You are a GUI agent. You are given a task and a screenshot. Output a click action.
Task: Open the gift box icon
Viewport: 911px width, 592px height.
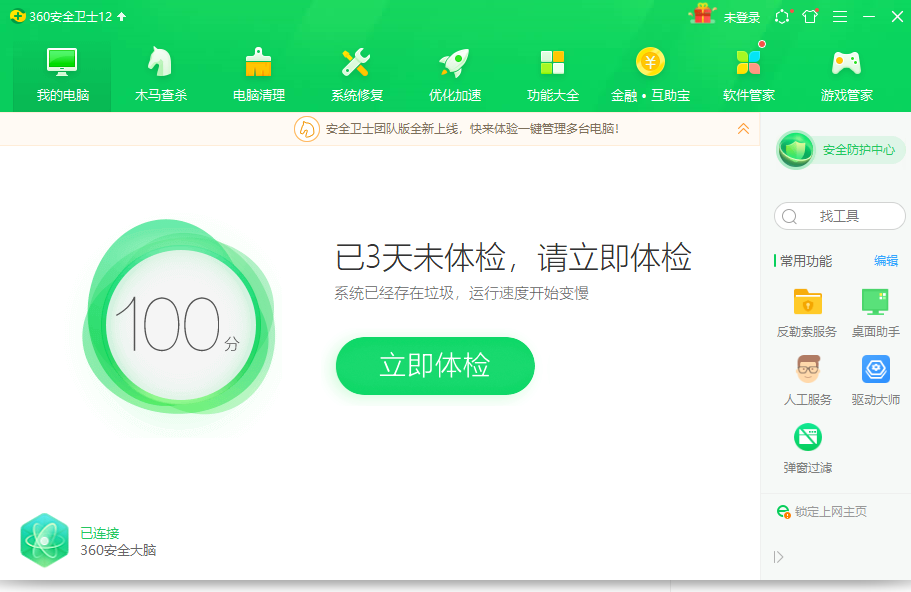(702, 14)
